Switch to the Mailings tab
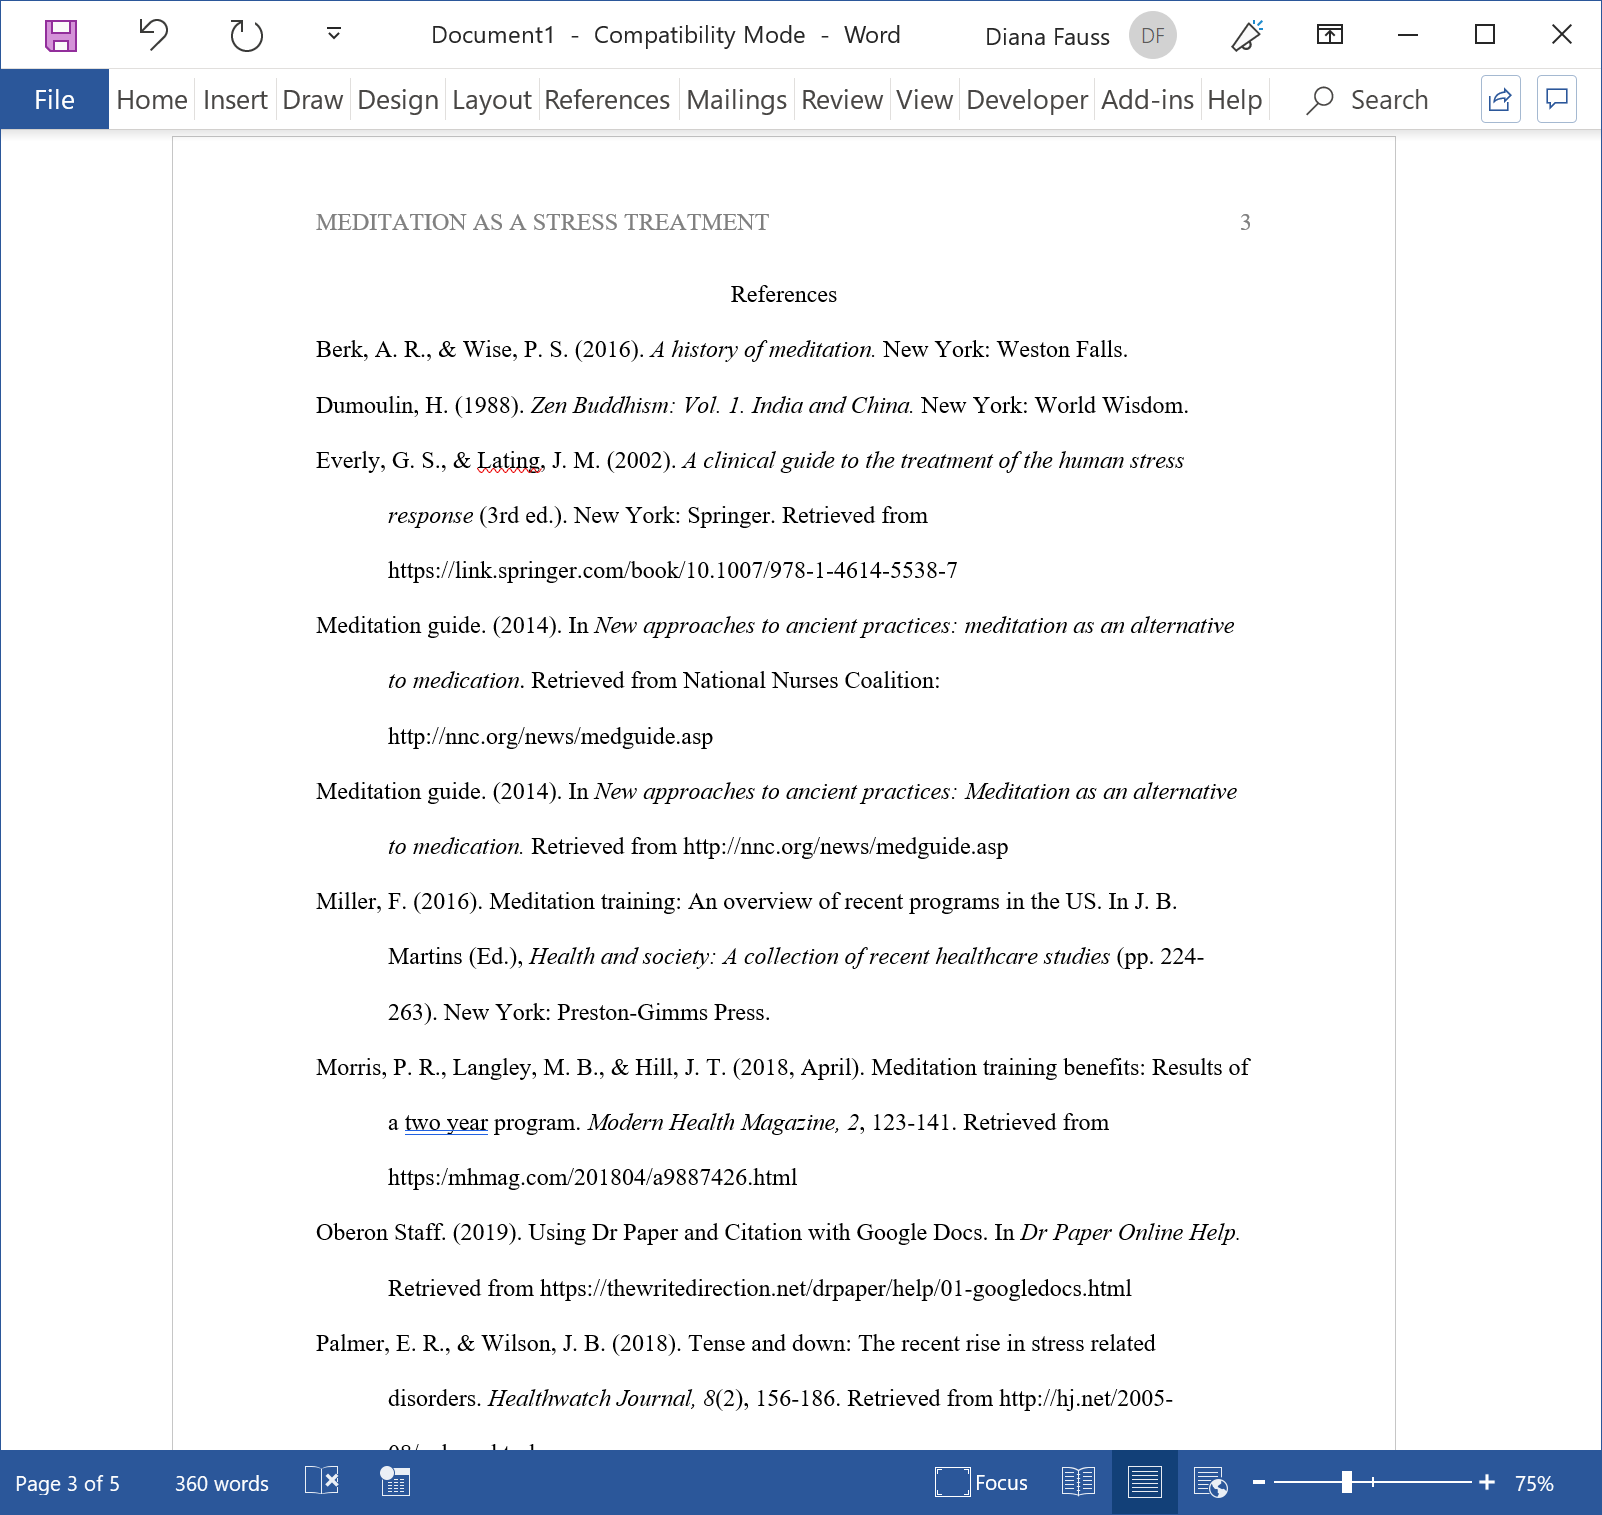This screenshot has width=1602, height=1515. [x=736, y=99]
